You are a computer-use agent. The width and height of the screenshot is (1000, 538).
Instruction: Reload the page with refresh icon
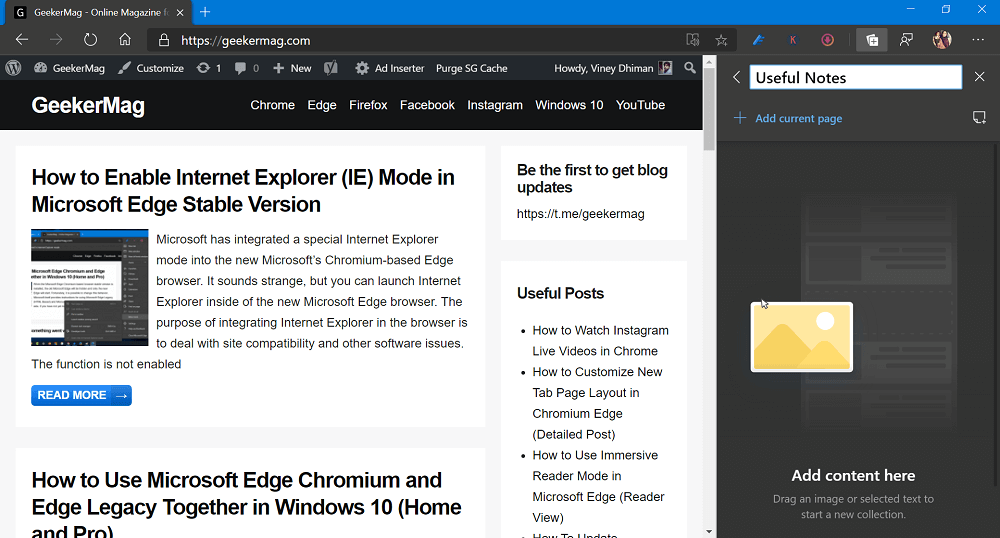coord(91,40)
